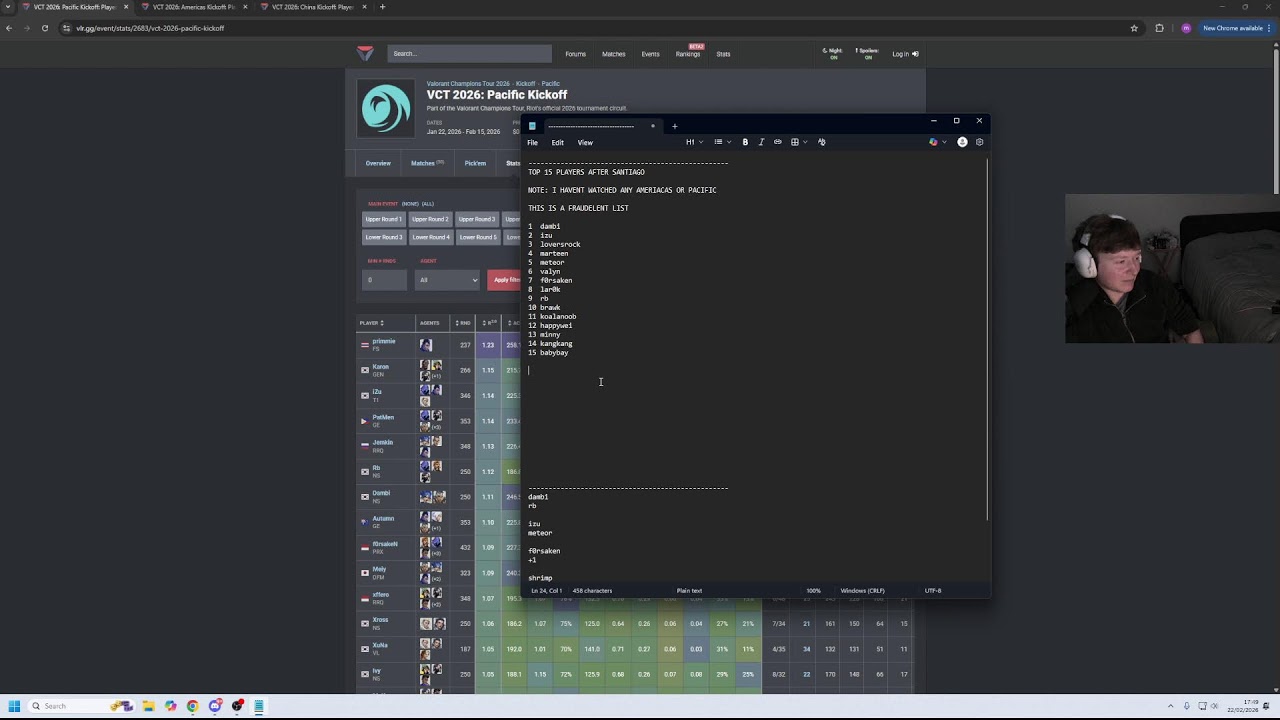The height and width of the screenshot is (720, 1280).
Task: Open Notepad's File menu
Action: [533, 142]
